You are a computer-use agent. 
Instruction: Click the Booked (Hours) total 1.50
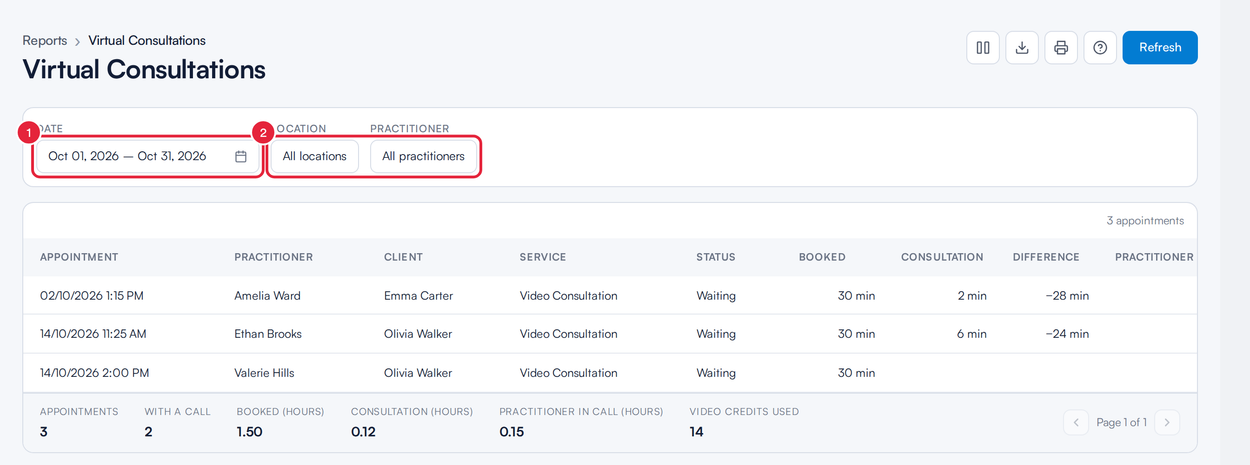(250, 432)
